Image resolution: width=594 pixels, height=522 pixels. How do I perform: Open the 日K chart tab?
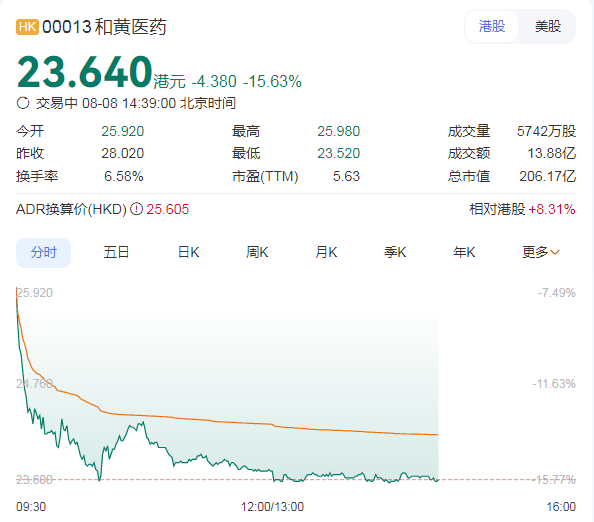pyautogui.click(x=189, y=252)
